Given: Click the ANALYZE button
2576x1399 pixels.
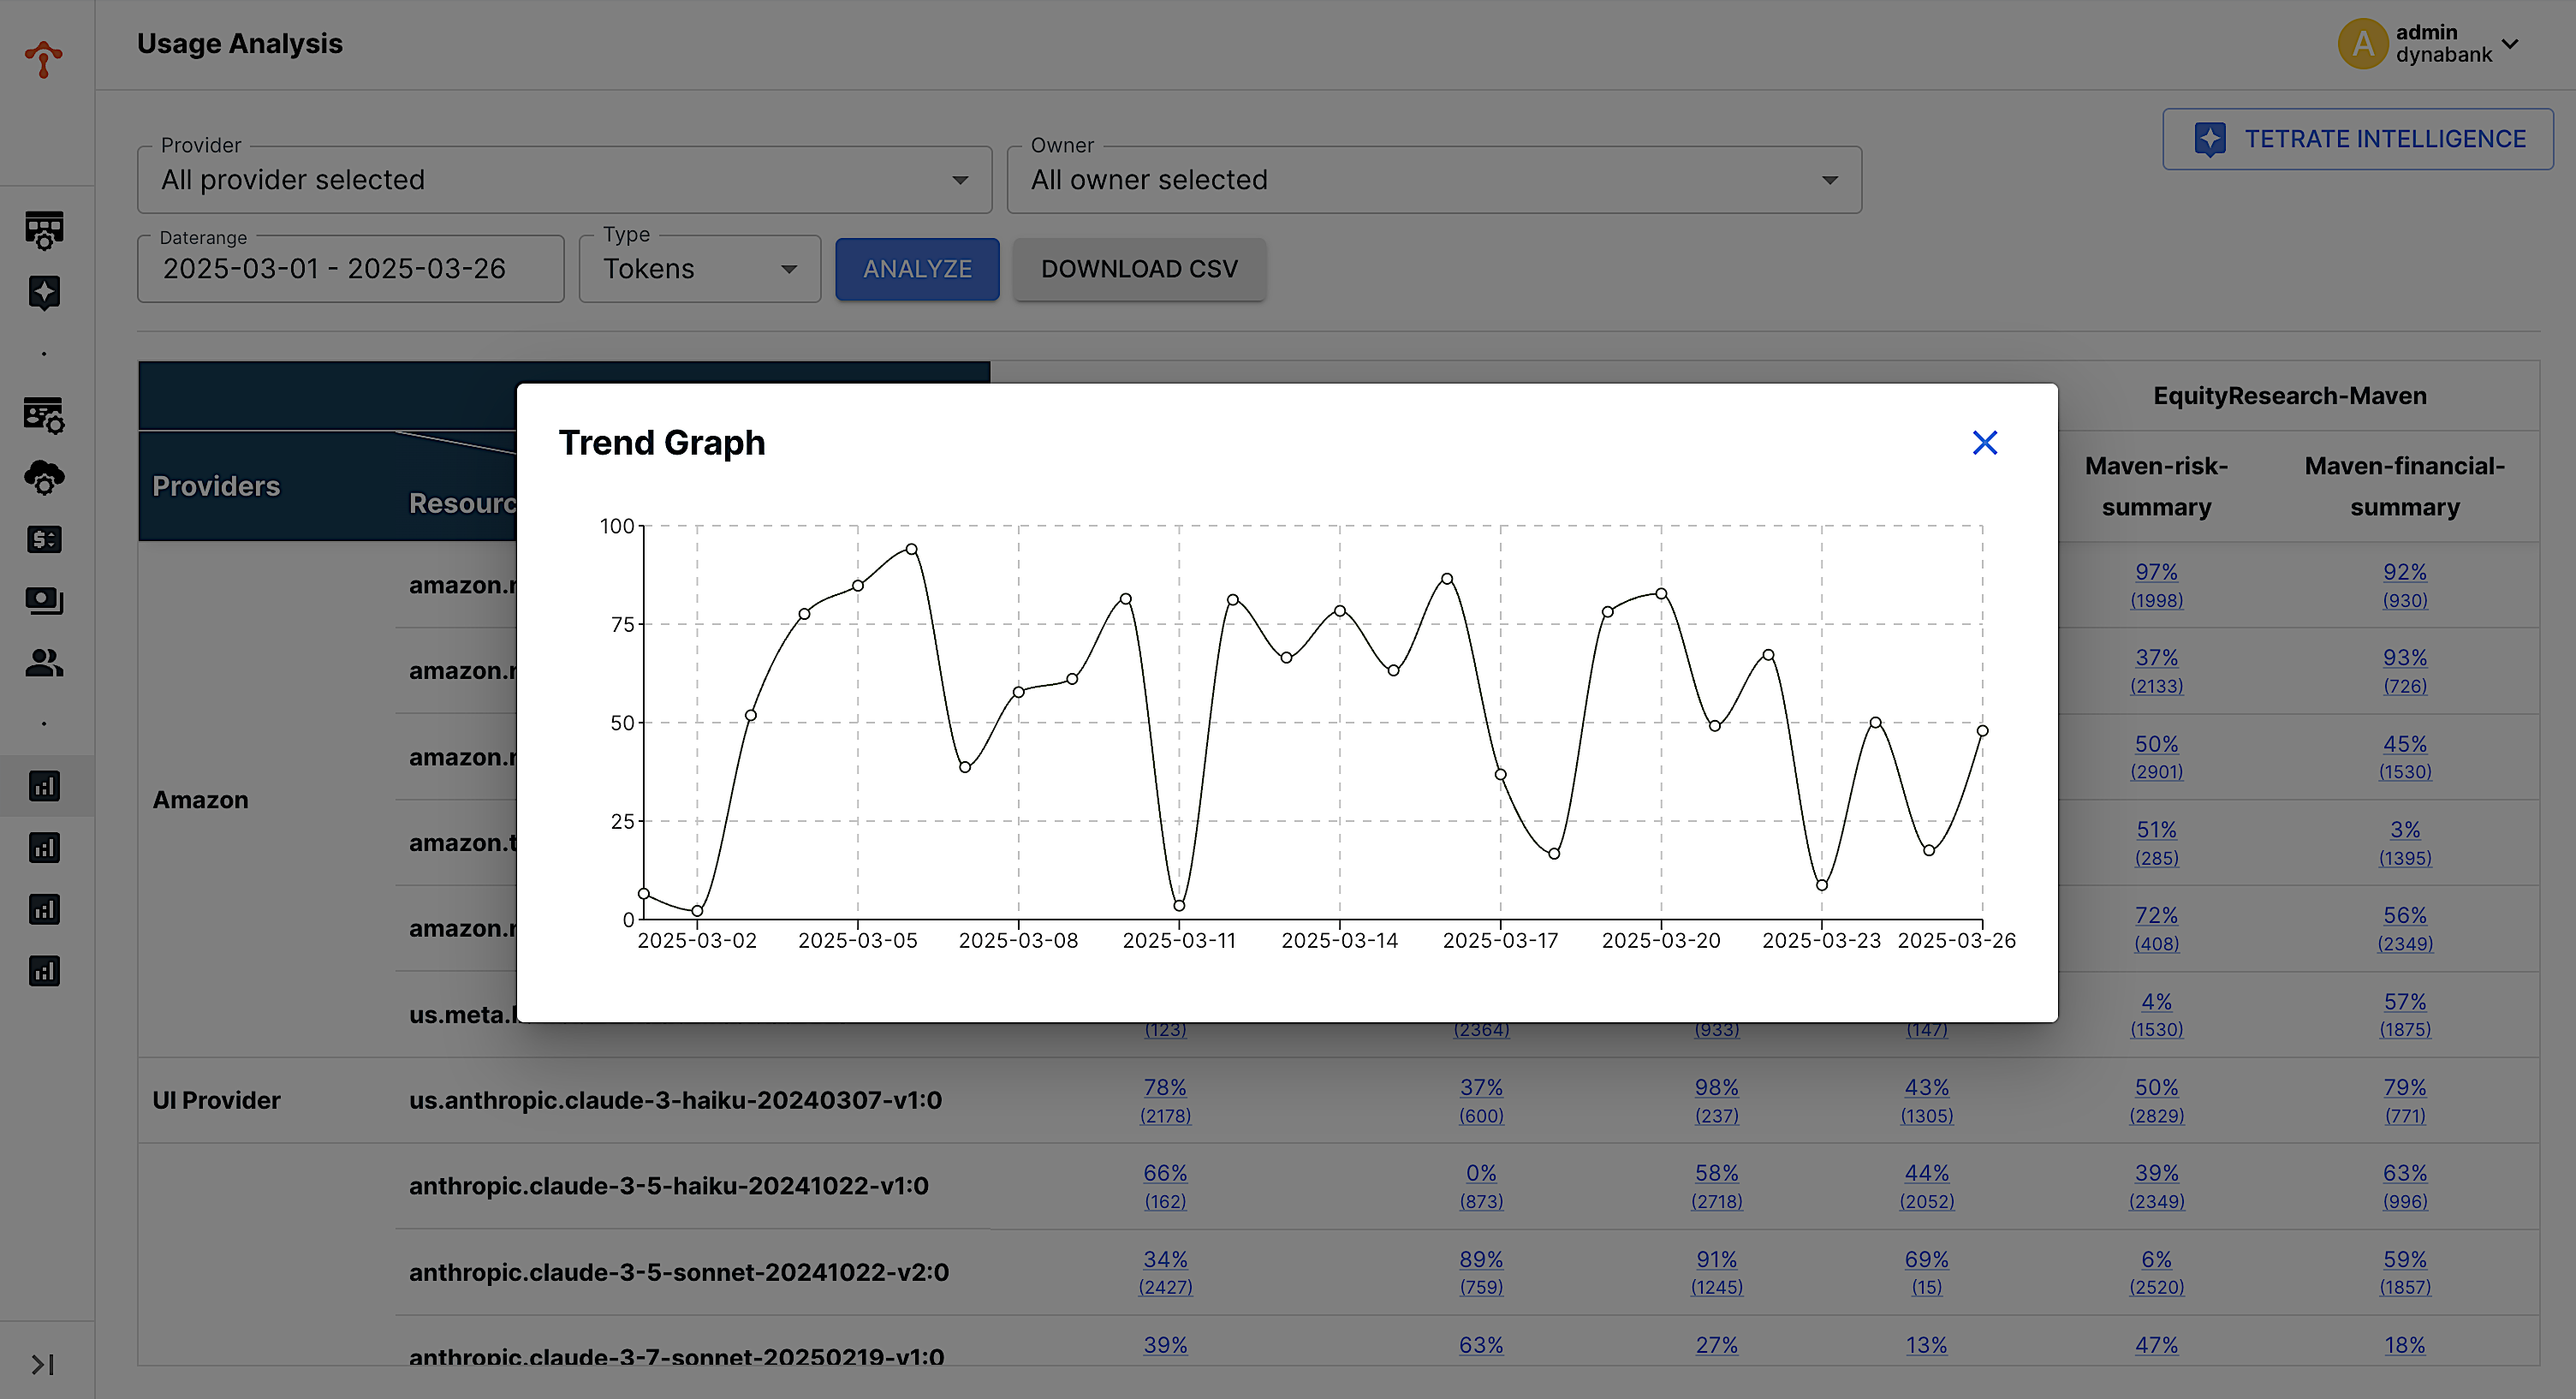Looking at the screenshot, I should [x=917, y=269].
